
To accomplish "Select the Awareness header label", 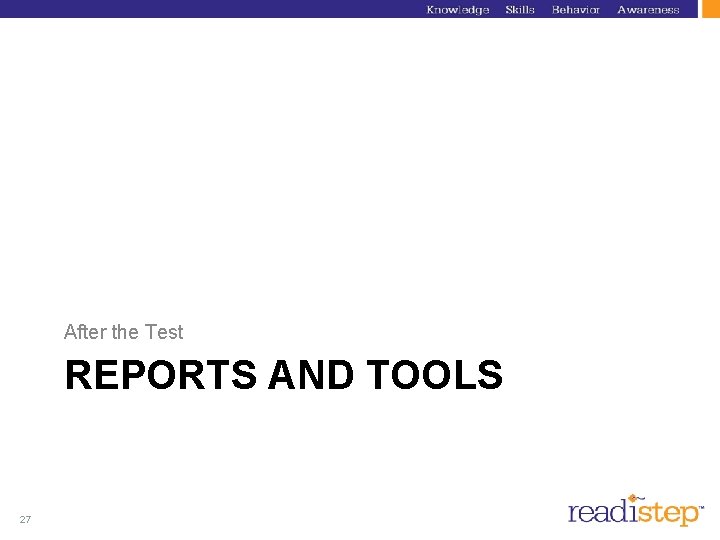I will pos(648,10).
